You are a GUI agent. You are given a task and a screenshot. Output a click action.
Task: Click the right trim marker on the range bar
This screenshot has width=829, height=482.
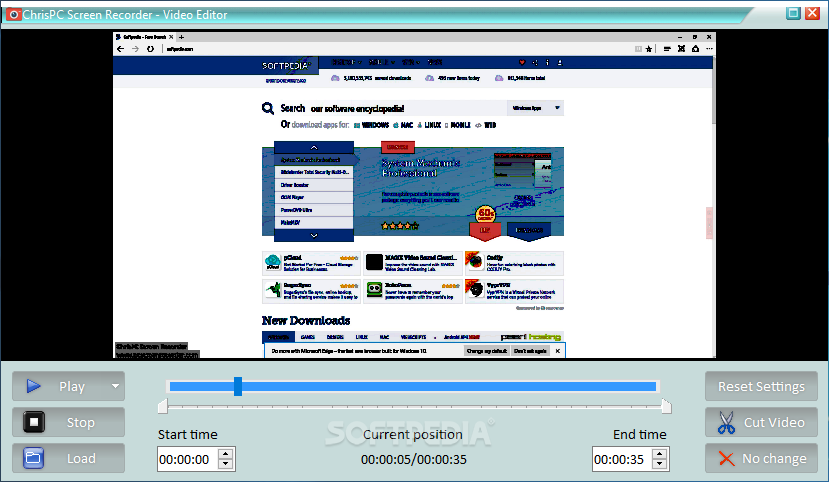click(667, 406)
